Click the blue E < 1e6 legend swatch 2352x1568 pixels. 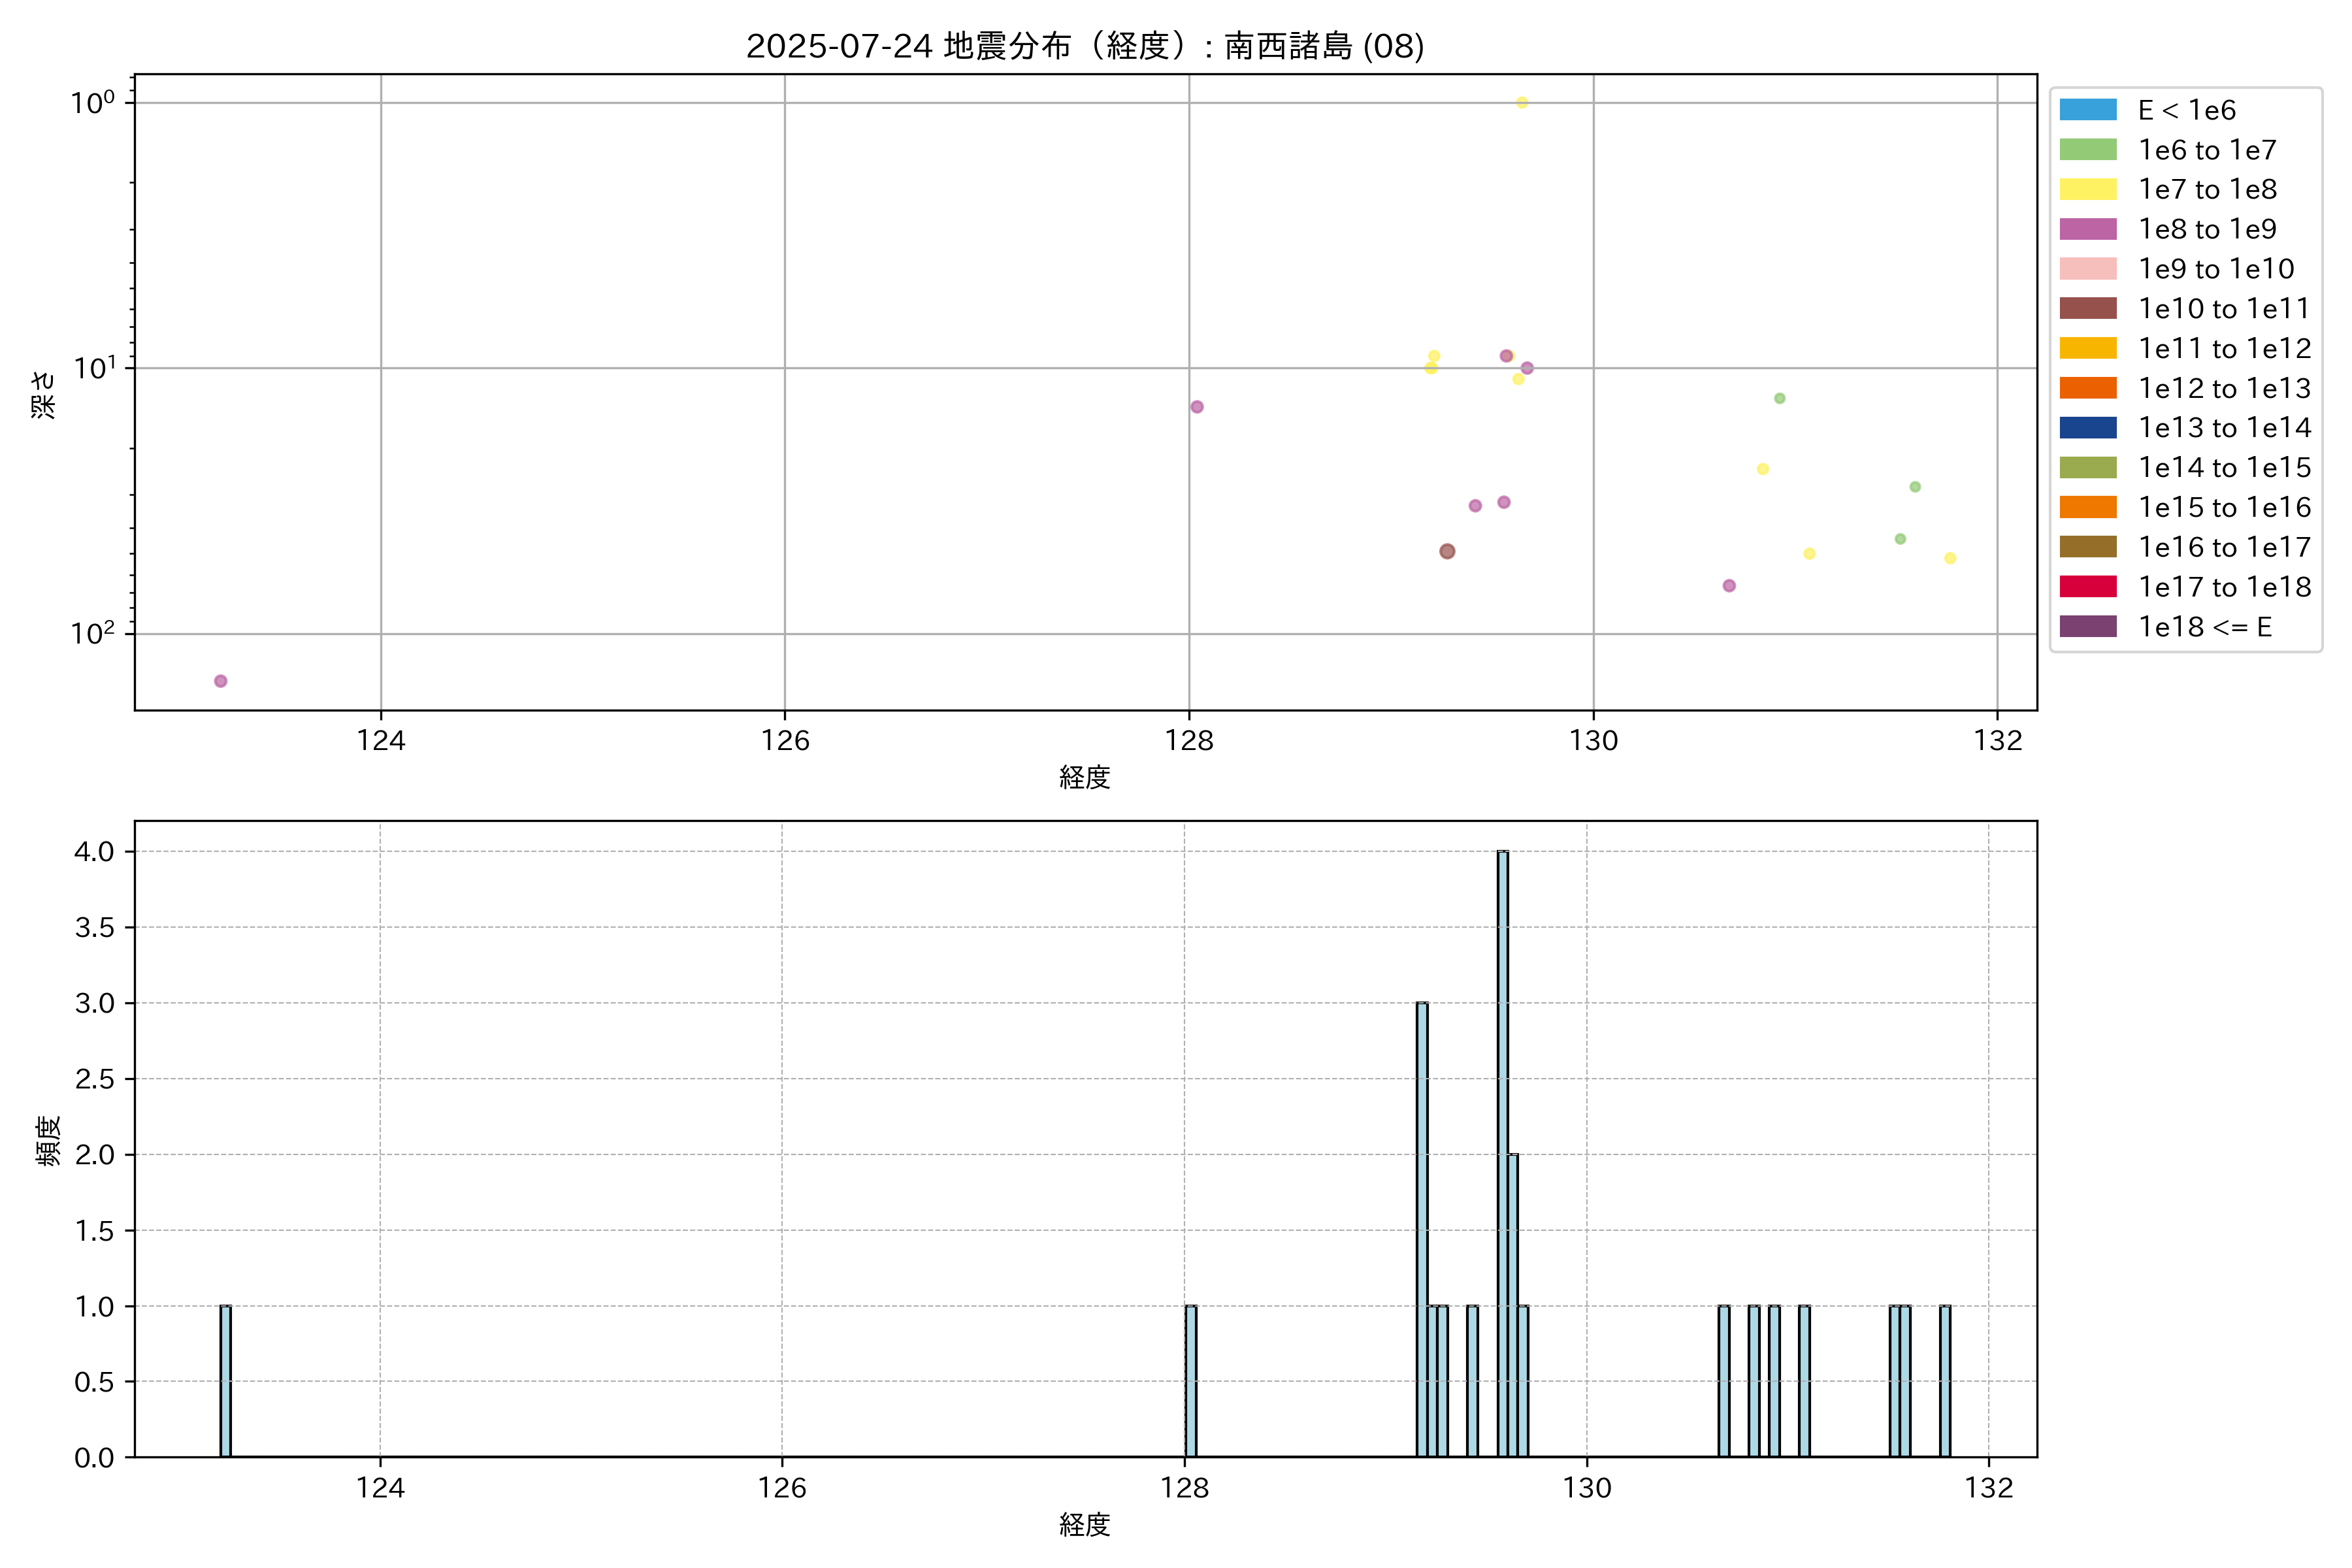click(x=2087, y=110)
